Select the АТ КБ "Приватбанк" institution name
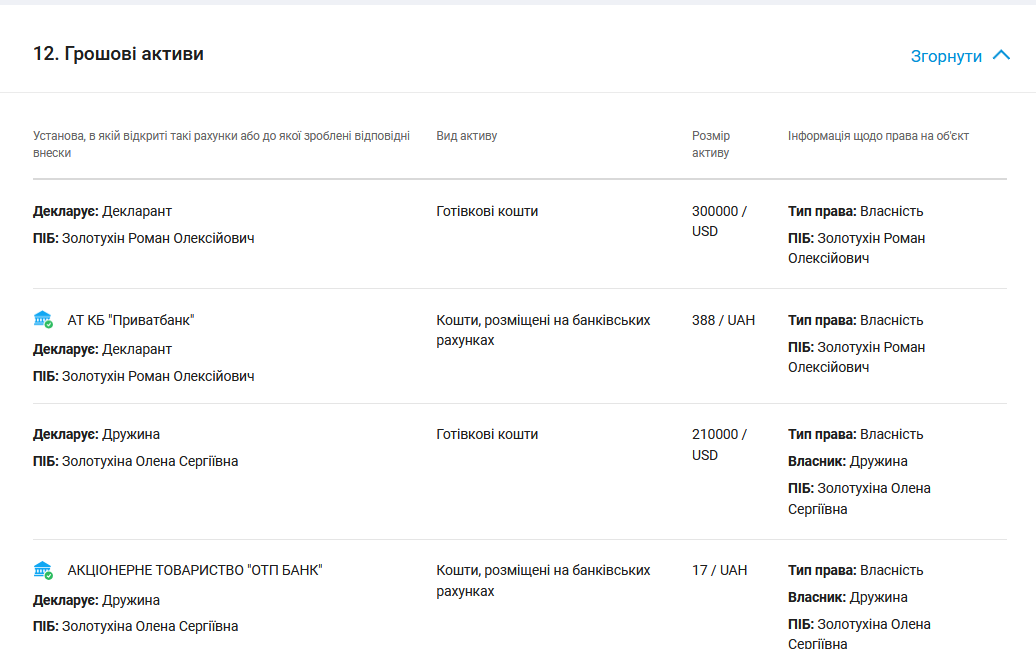 pyautogui.click(x=131, y=320)
